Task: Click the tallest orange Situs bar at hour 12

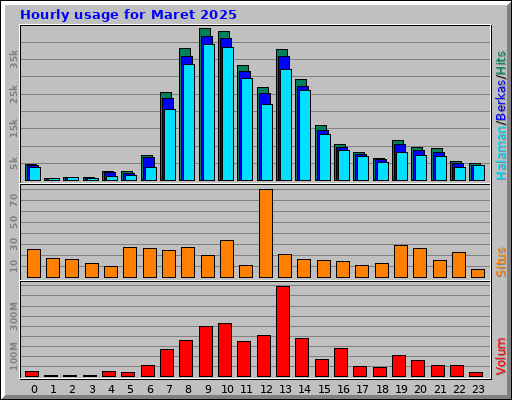Action: [266, 233]
